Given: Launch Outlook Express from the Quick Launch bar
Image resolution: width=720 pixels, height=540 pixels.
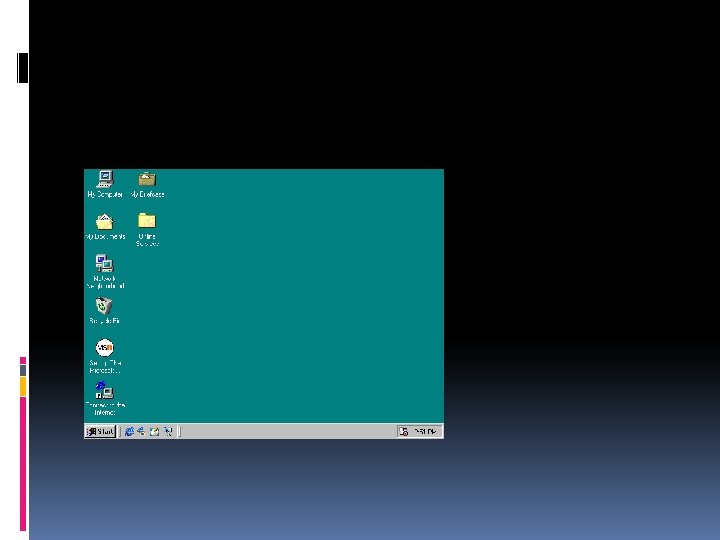Looking at the screenshot, I should click(141, 431).
